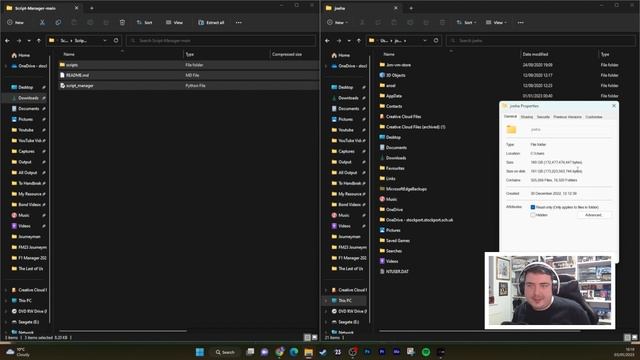The image size is (640, 360).
Task: Open the General tab in Properties dialog
Action: 510,117
